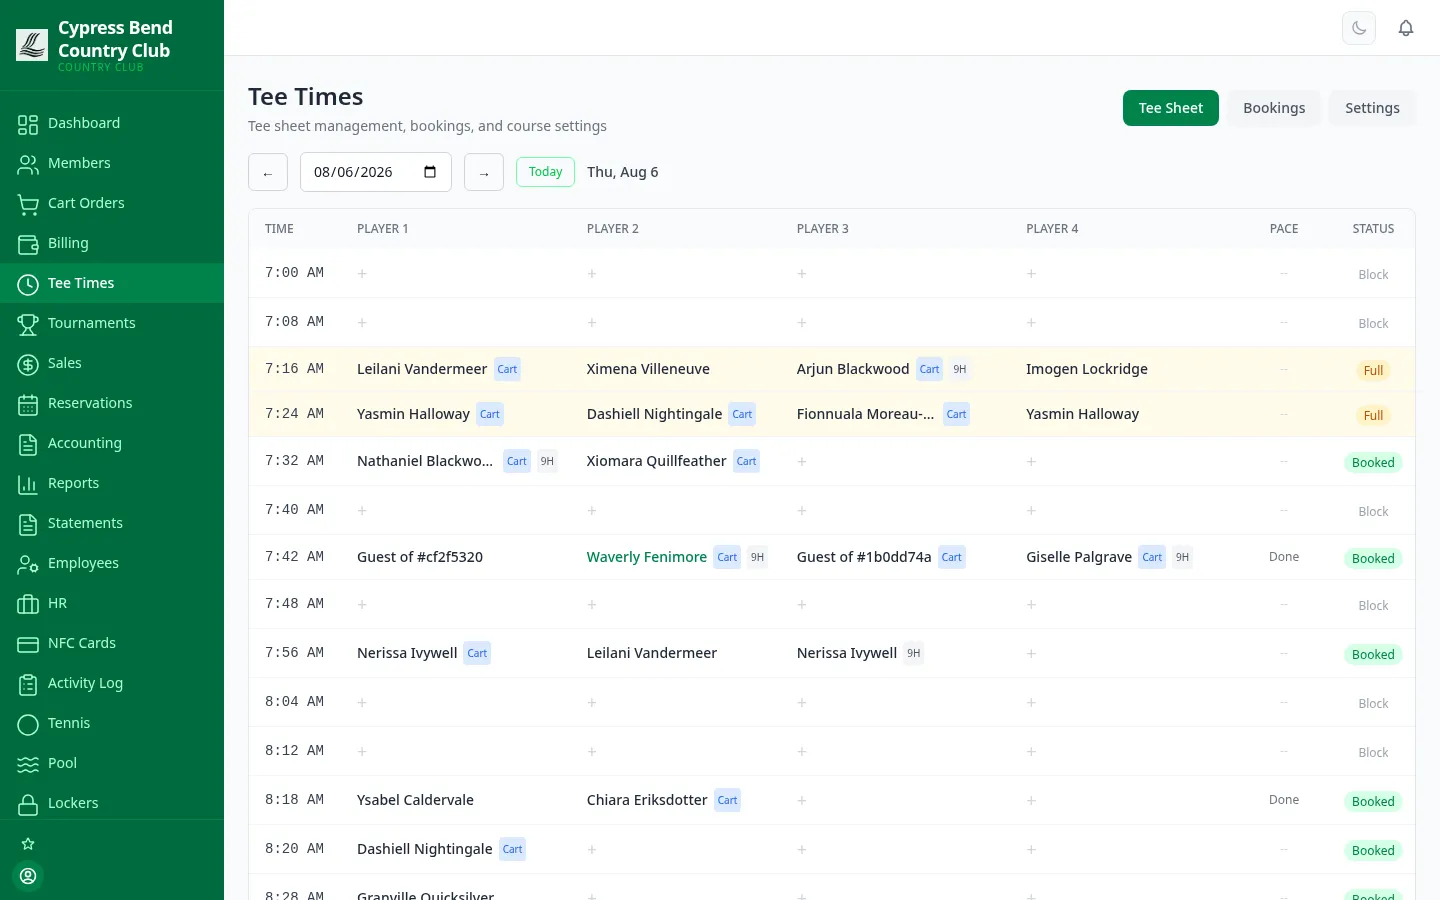Open Accounting in the sidebar

112,443
